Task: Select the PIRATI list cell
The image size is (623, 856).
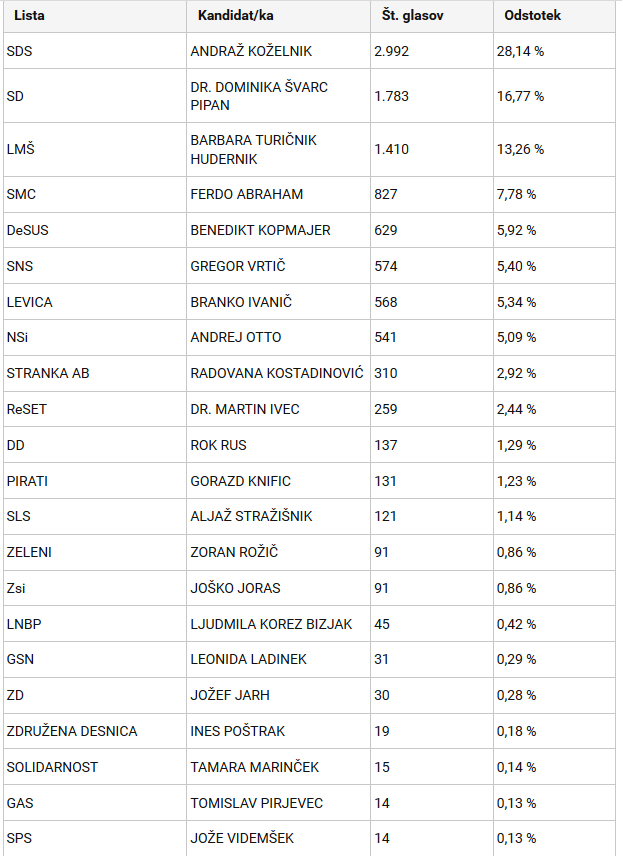Action: 94,481
